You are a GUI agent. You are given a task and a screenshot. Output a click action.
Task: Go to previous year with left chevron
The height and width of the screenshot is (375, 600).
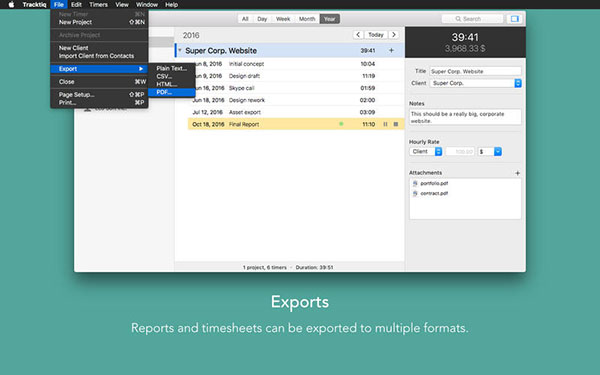[x=358, y=35]
